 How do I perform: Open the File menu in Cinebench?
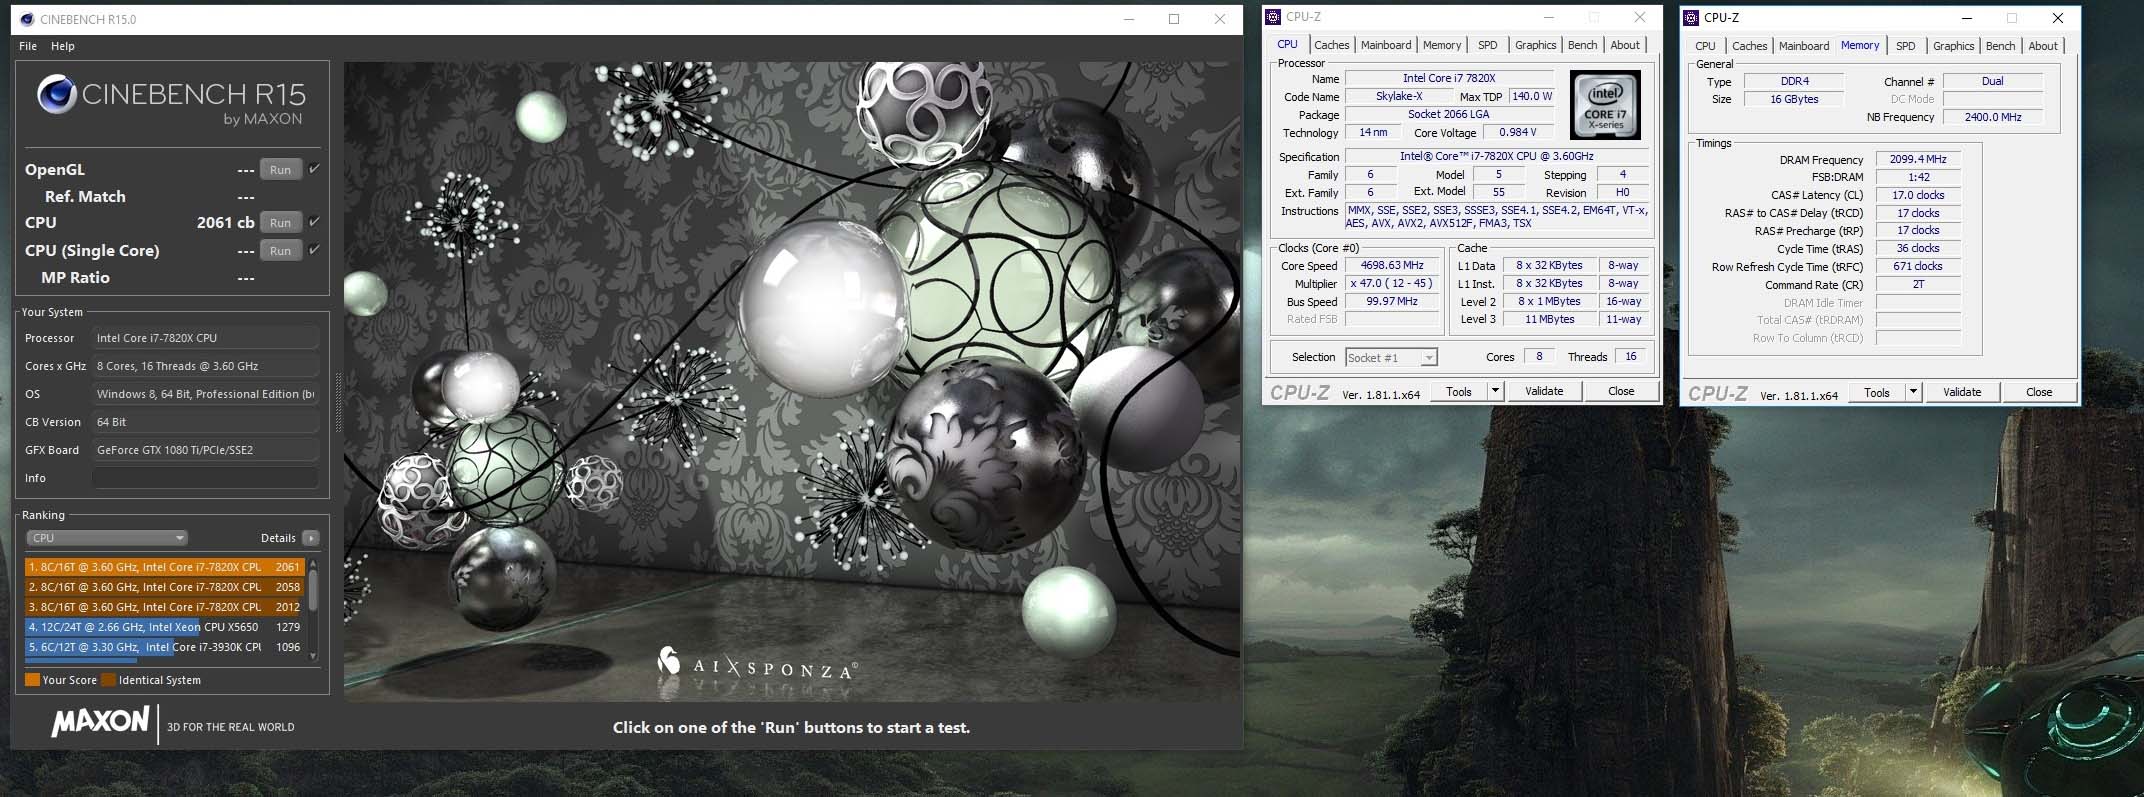28,46
